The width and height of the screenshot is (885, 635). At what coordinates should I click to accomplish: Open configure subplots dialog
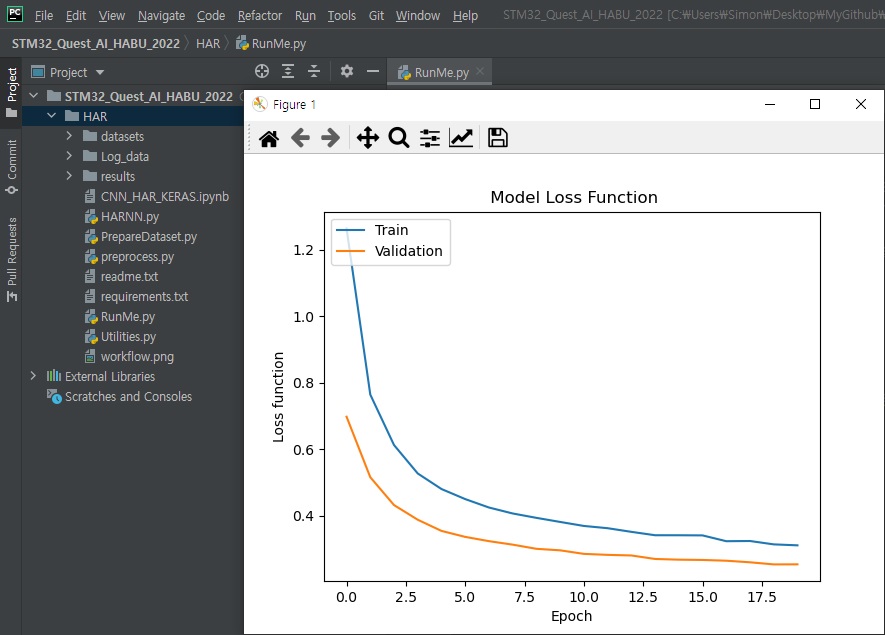430,138
